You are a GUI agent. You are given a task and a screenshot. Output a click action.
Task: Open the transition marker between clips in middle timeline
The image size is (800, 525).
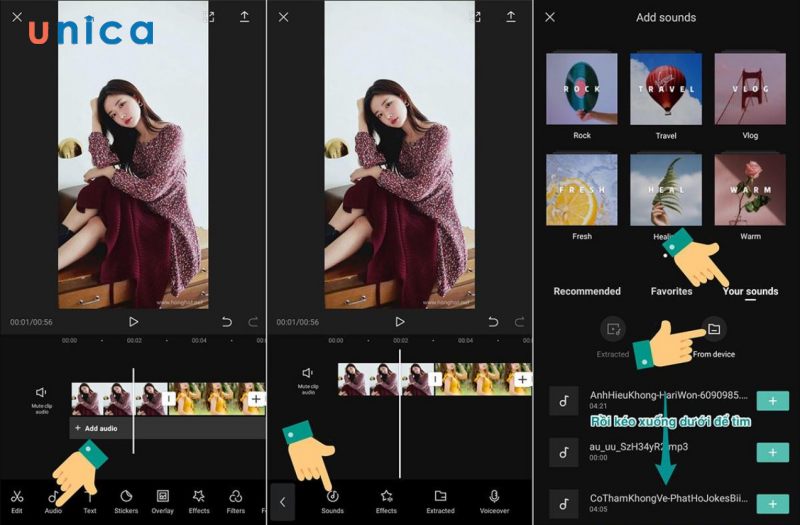pyautogui.click(x=435, y=380)
